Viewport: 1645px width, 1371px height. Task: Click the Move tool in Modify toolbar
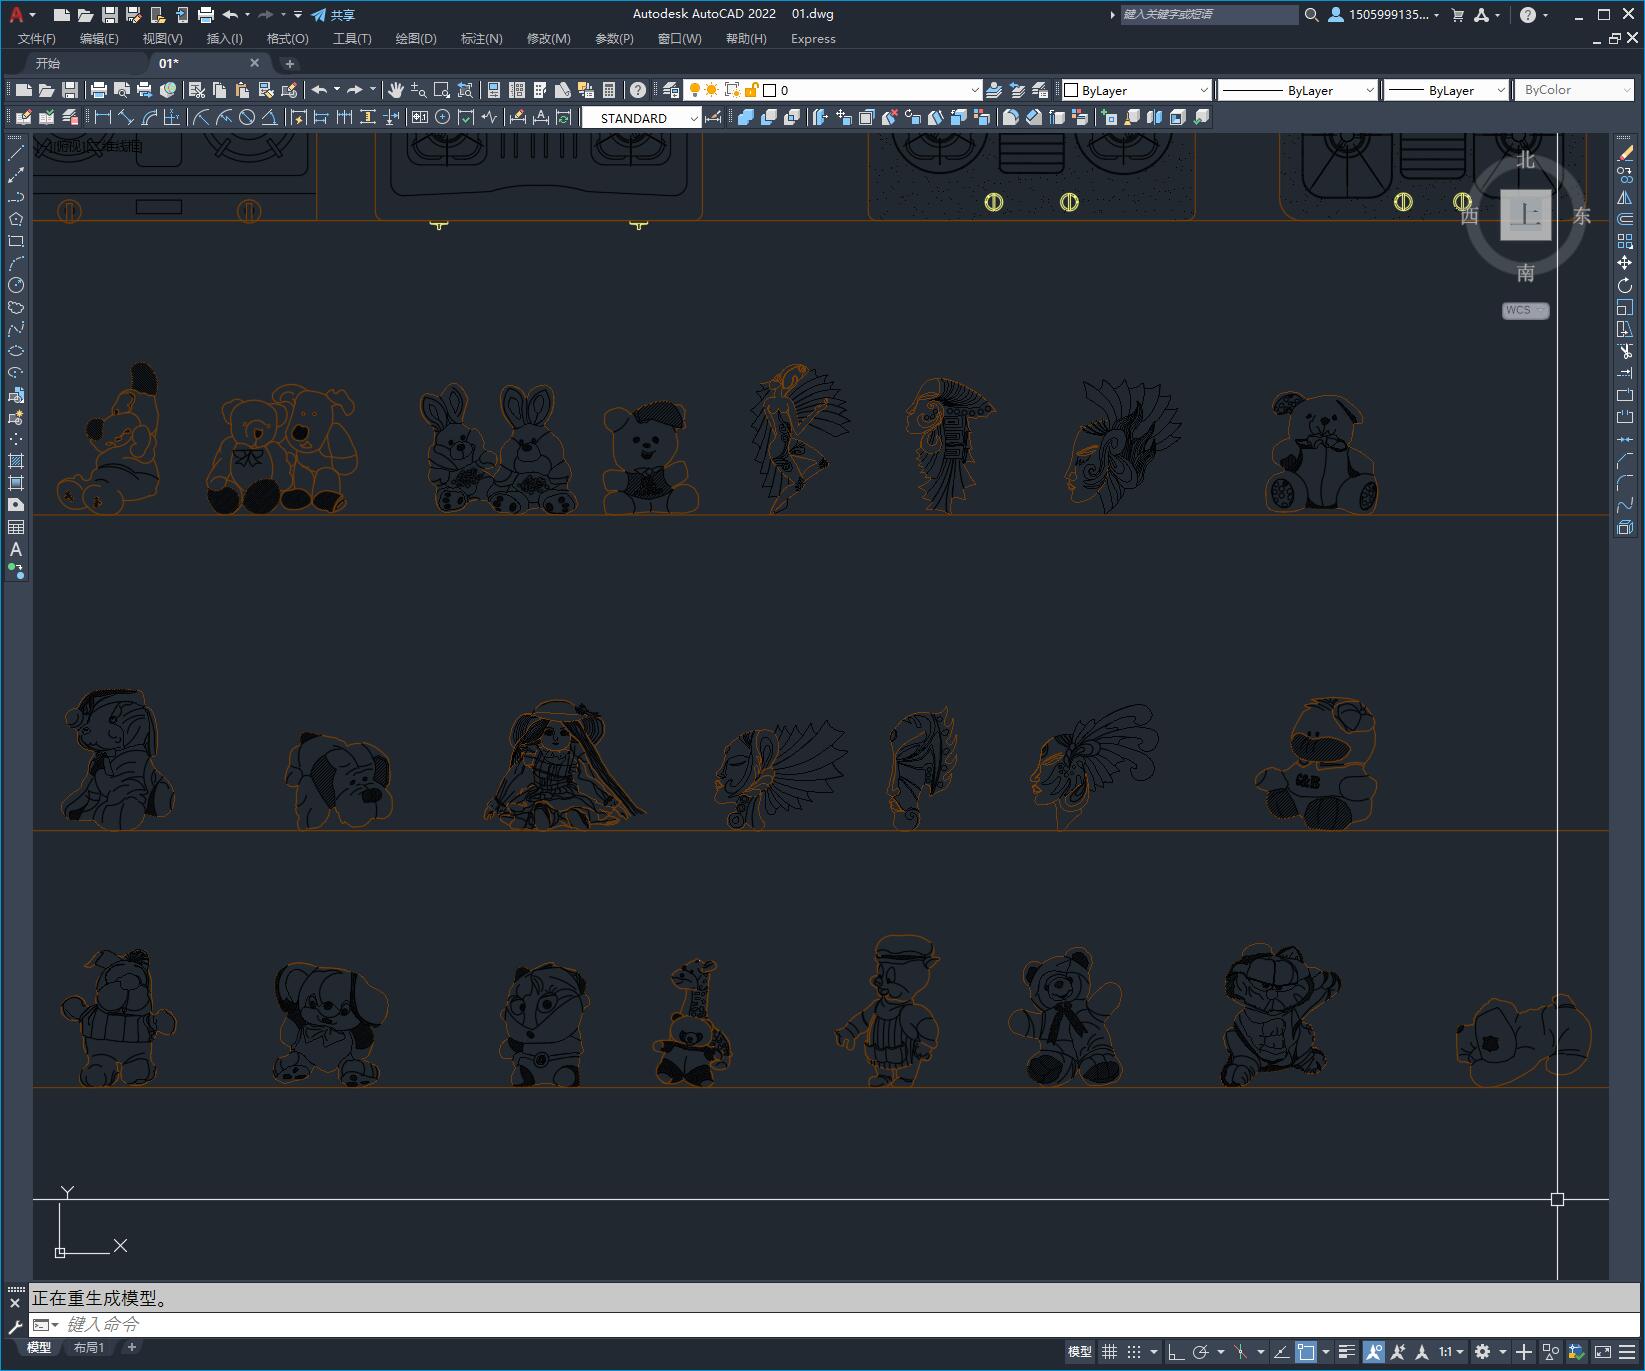coord(1625,263)
